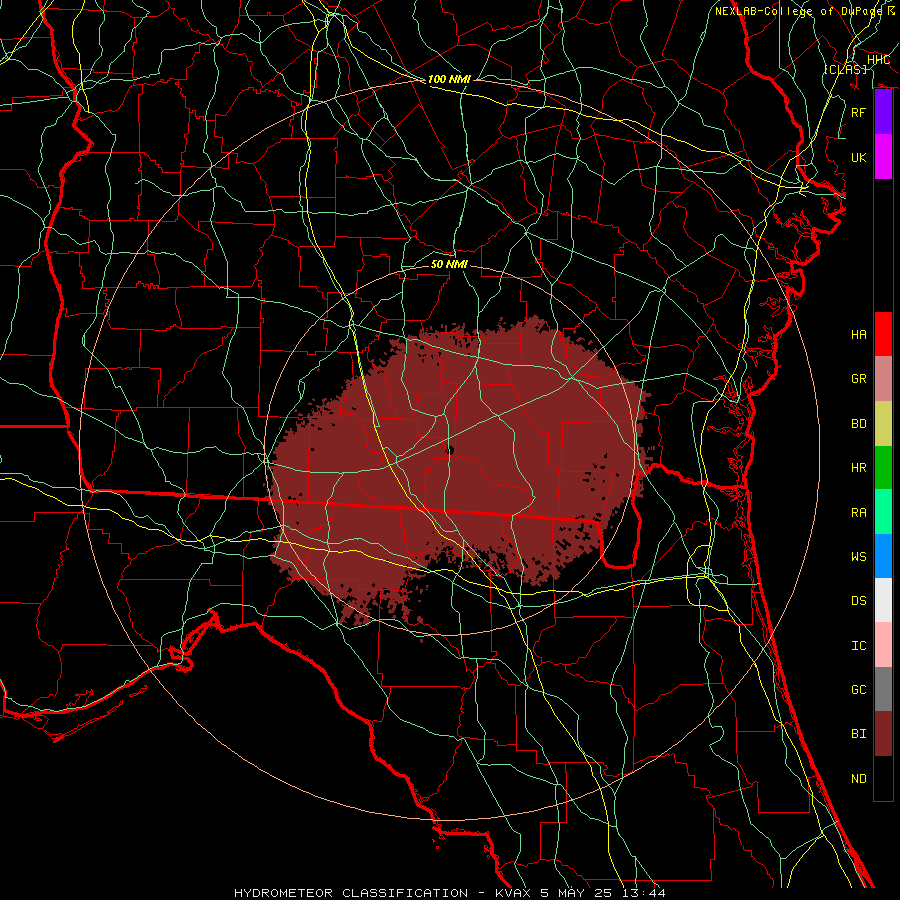The image size is (900, 900).
Task: Click the HR green legend swatch
Action: pyautogui.click(x=883, y=468)
